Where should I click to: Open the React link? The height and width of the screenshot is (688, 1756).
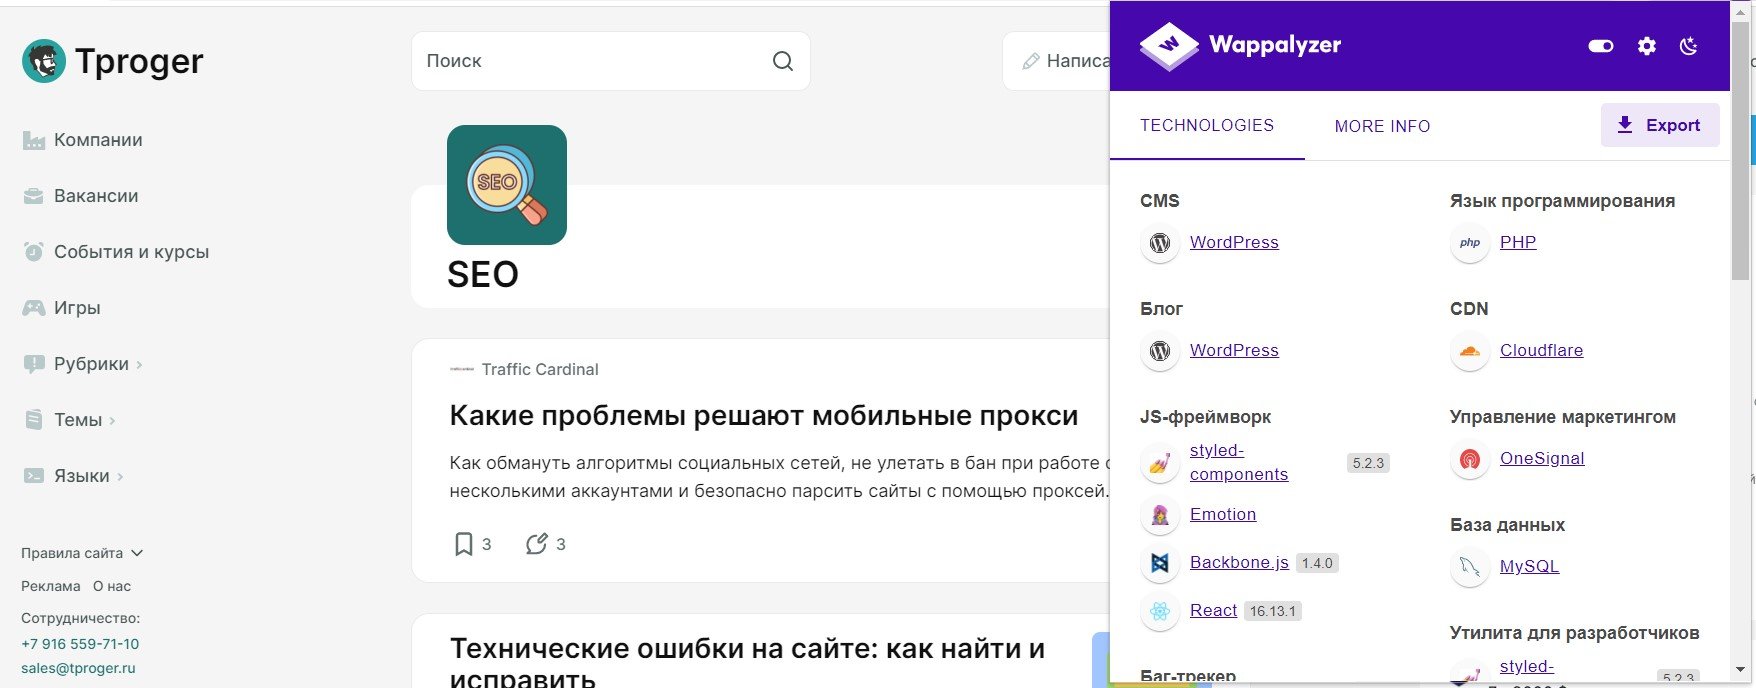(x=1213, y=610)
